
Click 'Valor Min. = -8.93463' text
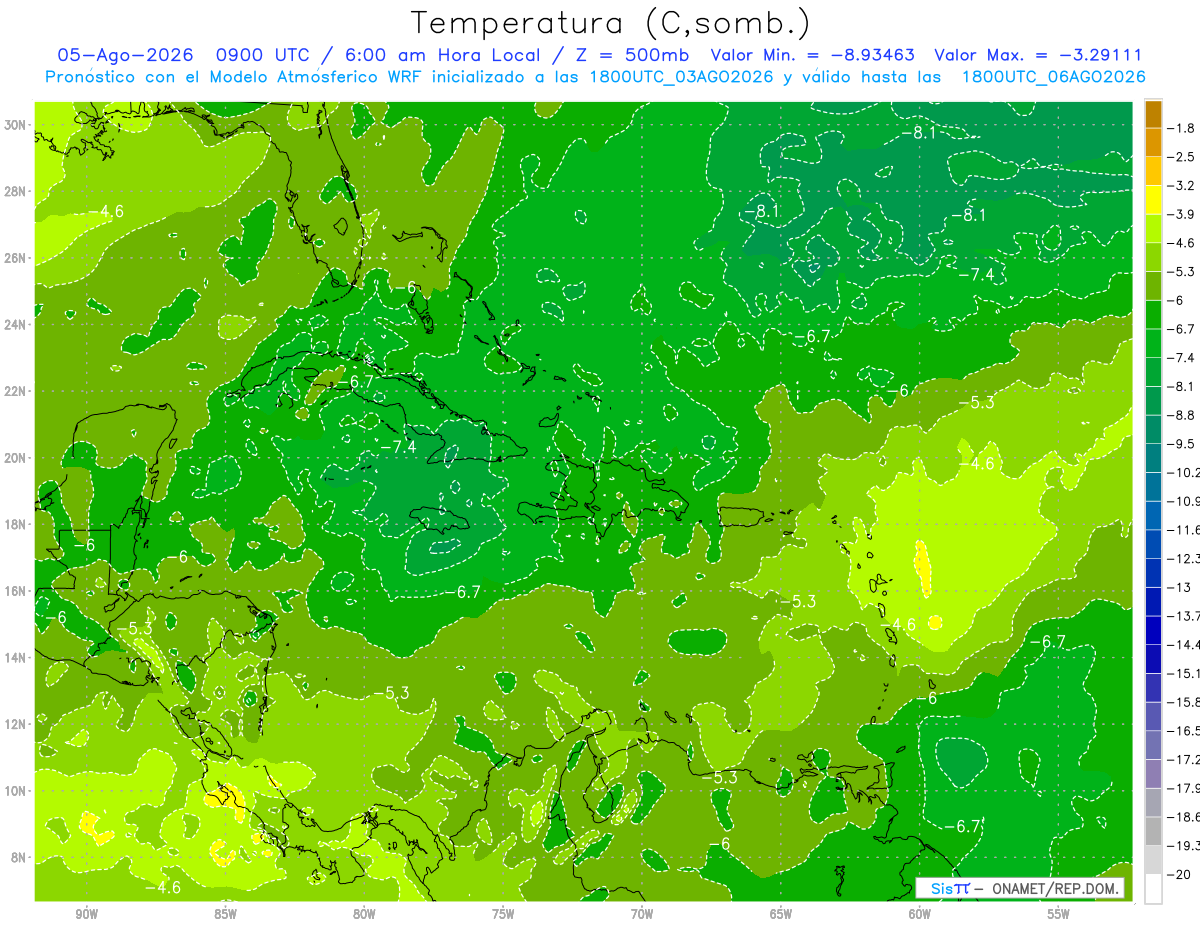click(x=812, y=55)
